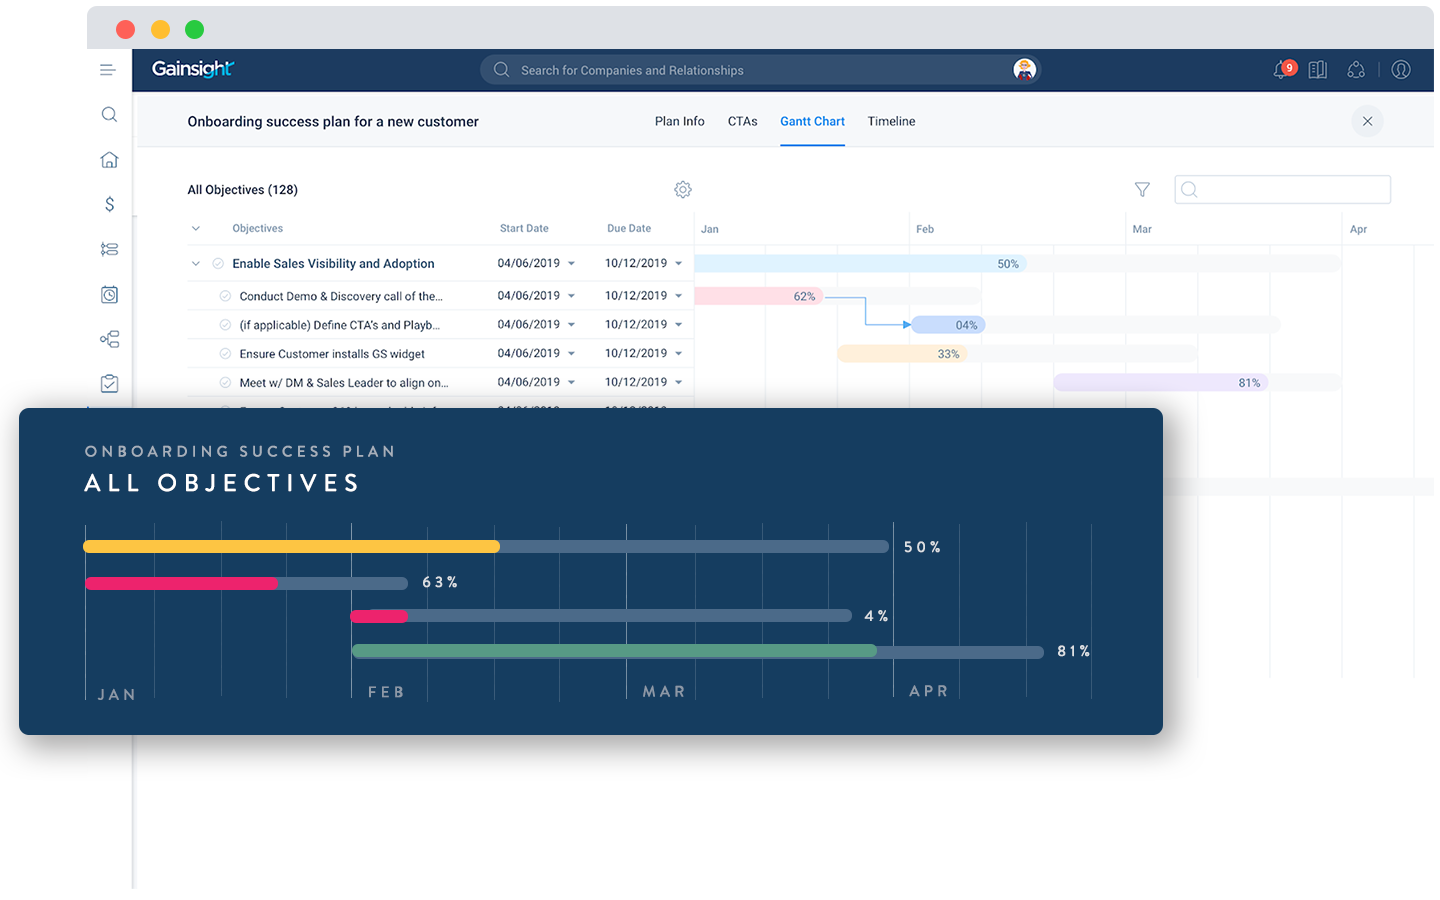Switch to the Plan Info tab
Screen dimensions: 1440x900
(679, 121)
